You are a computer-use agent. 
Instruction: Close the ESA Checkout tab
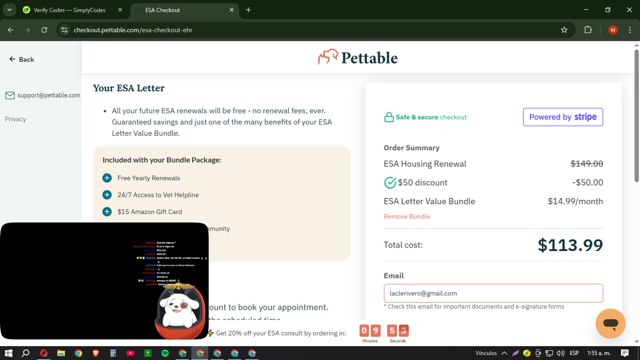tap(231, 10)
